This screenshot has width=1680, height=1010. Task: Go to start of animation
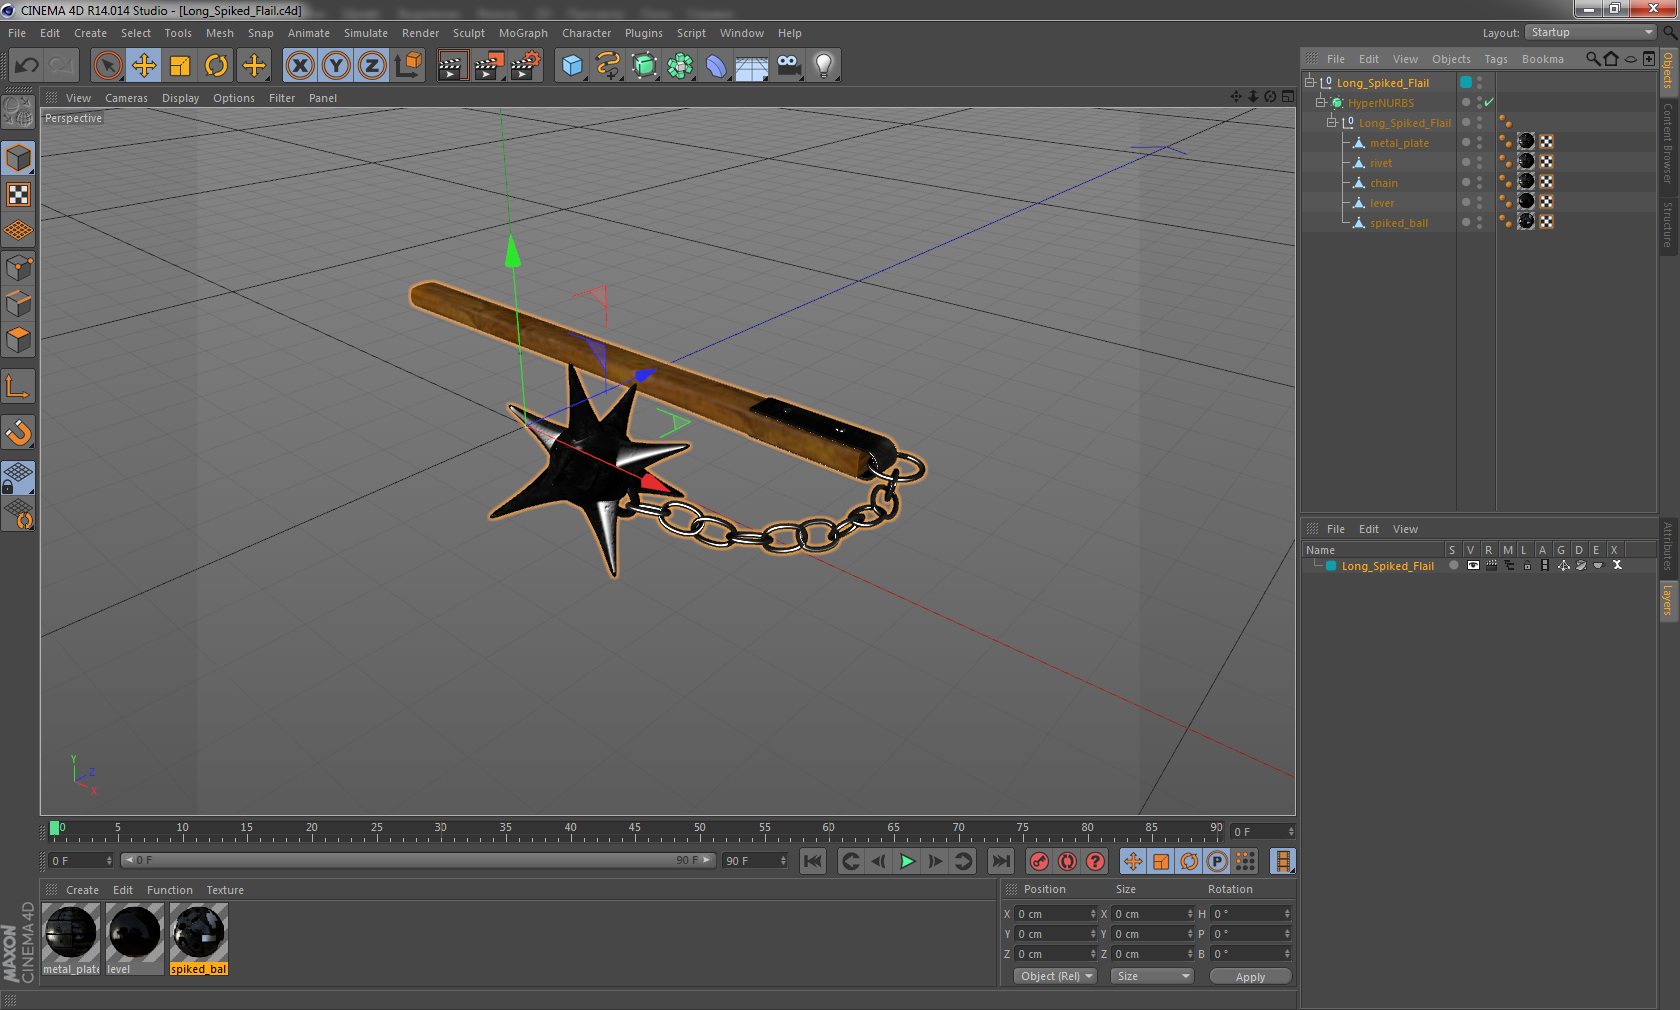click(813, 861)
